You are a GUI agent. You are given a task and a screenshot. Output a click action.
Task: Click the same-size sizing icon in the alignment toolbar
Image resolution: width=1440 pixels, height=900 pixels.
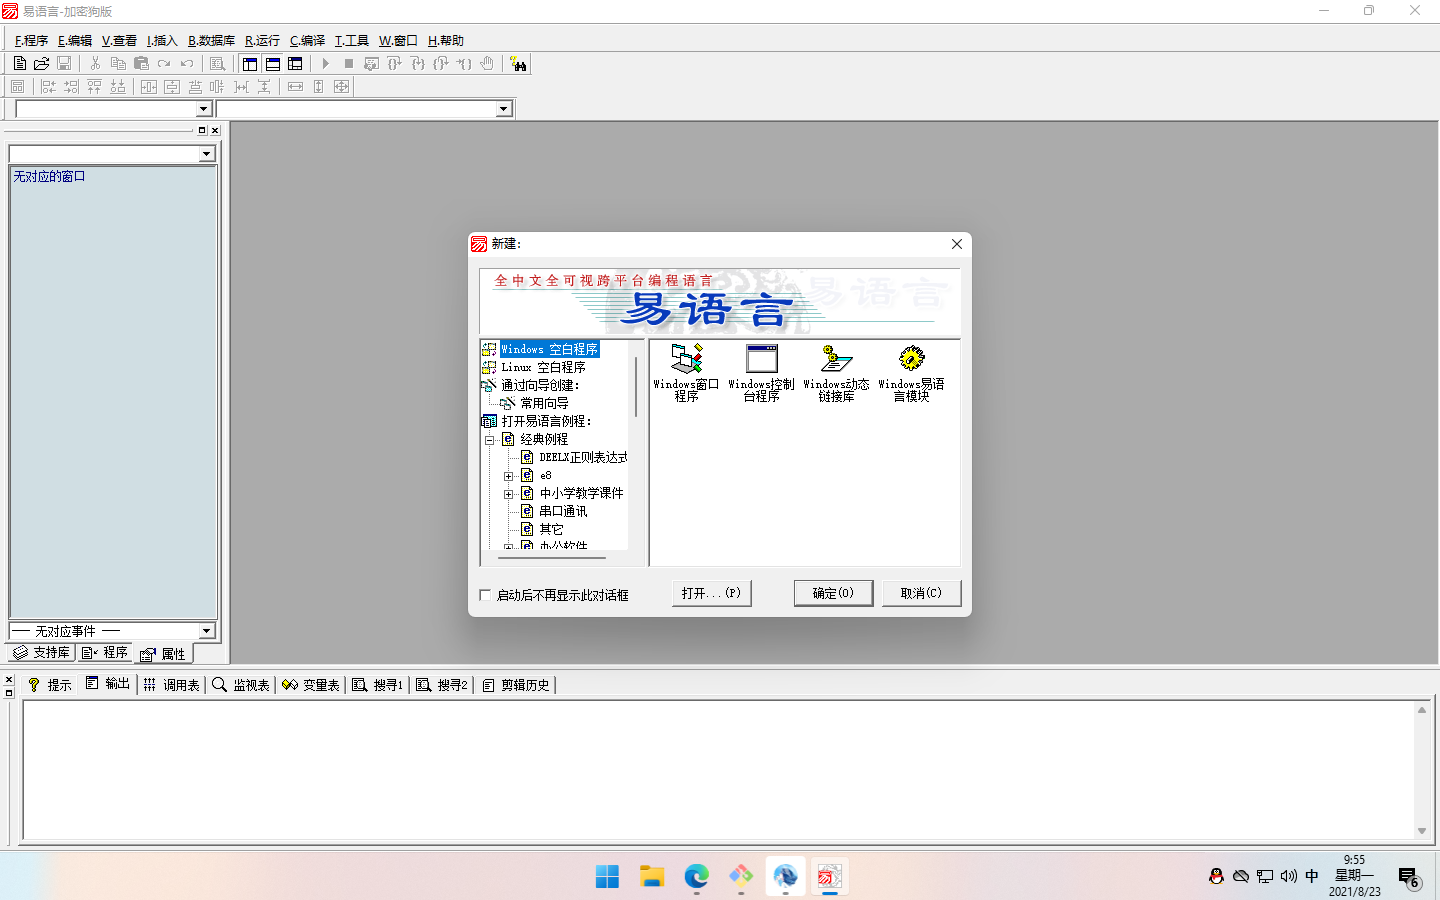[341, 87]
